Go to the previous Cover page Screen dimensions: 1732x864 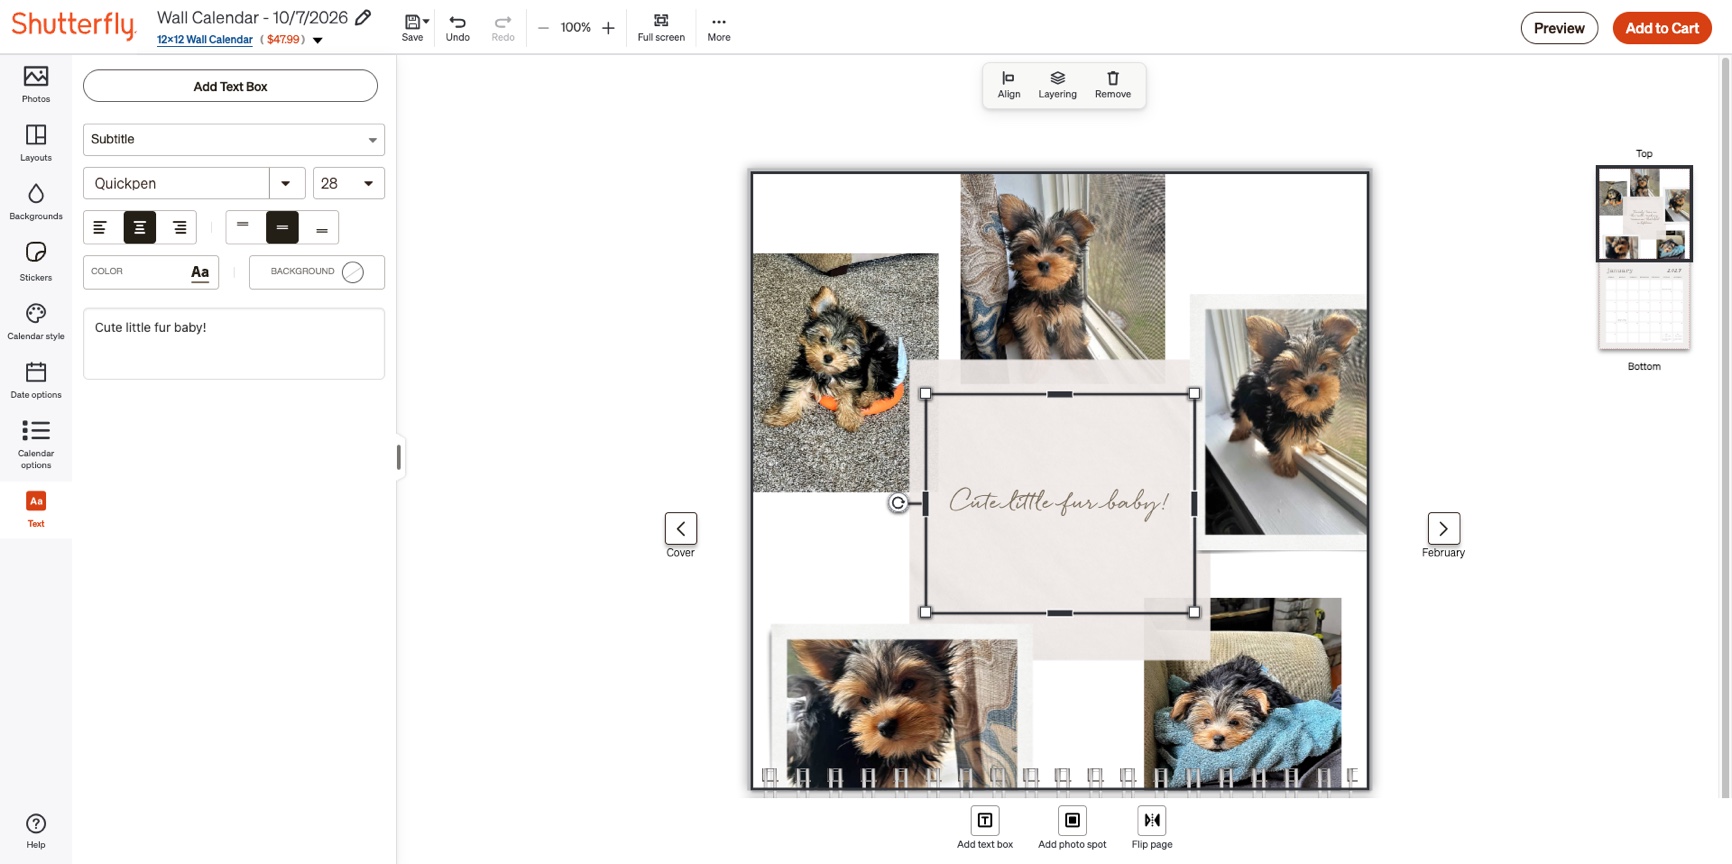[681, 528]
